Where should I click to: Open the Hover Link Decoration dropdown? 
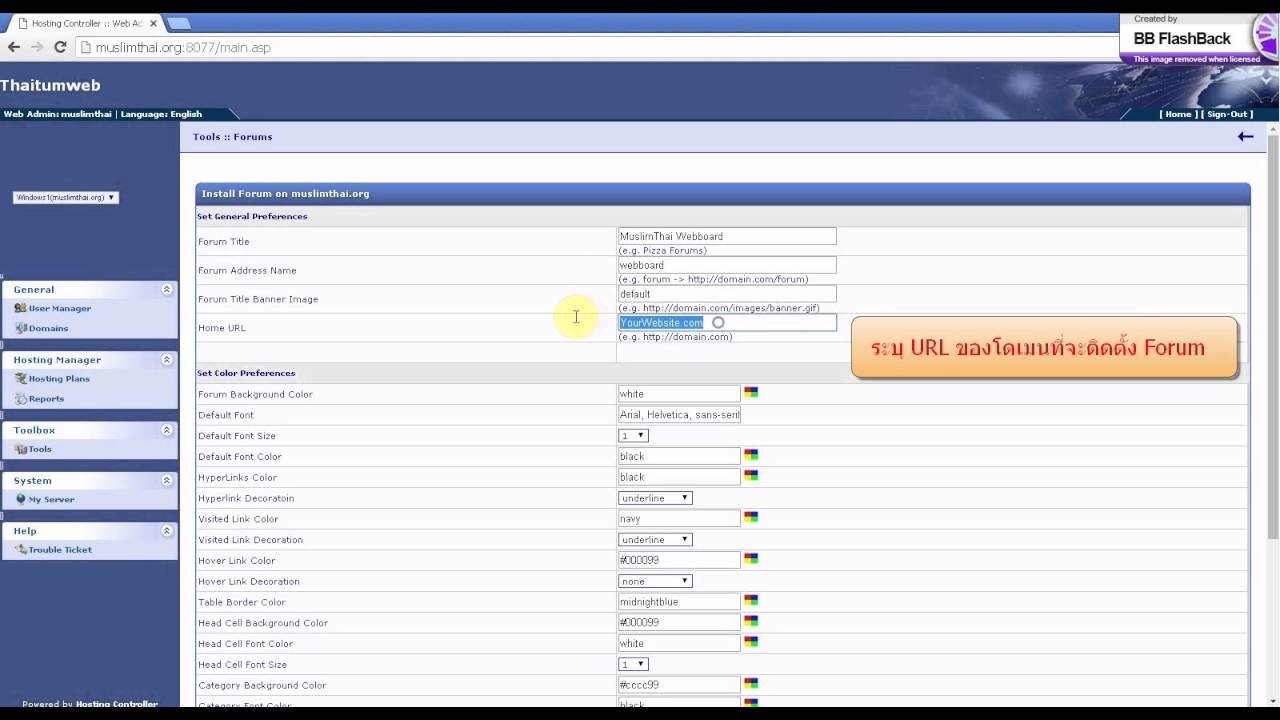coord(655,581)
